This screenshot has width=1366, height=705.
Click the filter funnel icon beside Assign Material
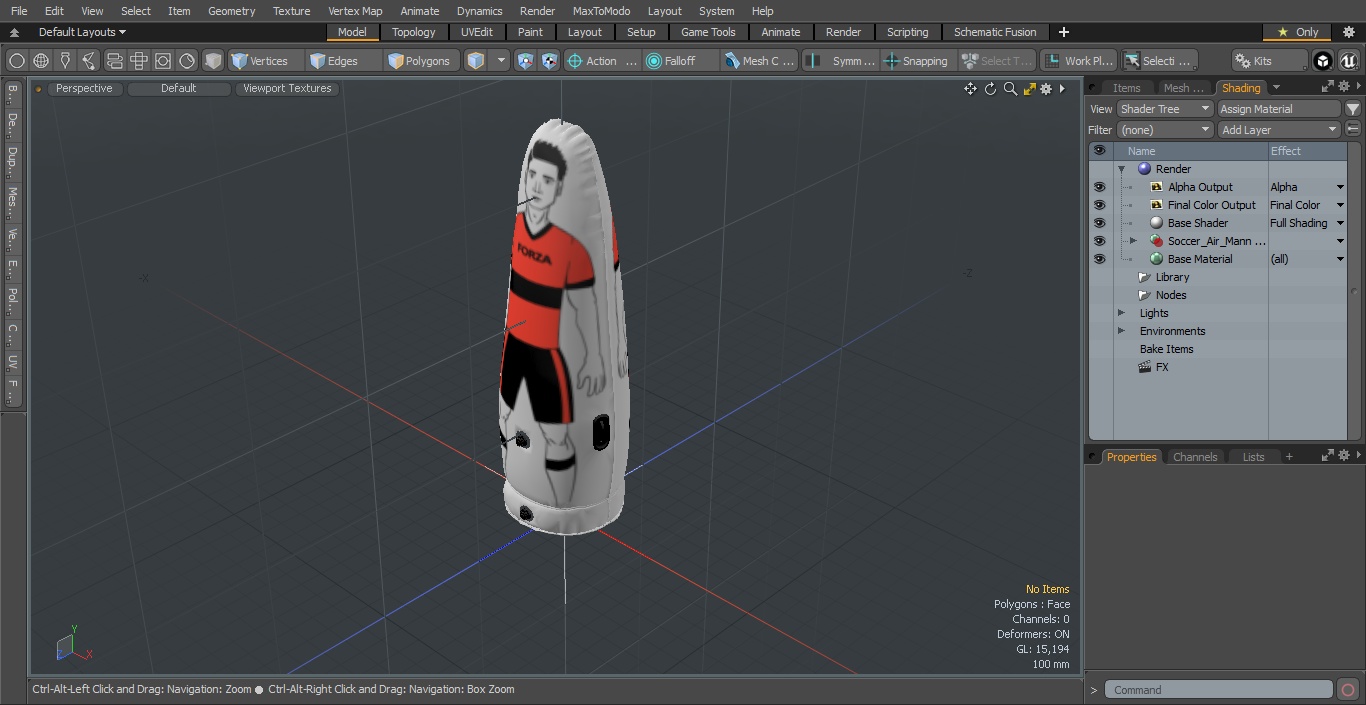[x=1353, y=109]
